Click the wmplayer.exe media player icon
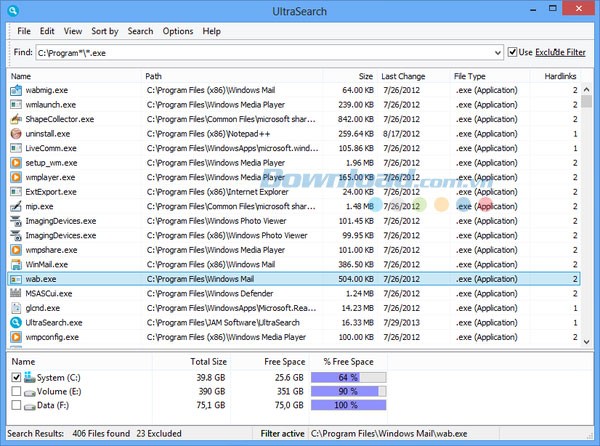 (x=16, y=177)
